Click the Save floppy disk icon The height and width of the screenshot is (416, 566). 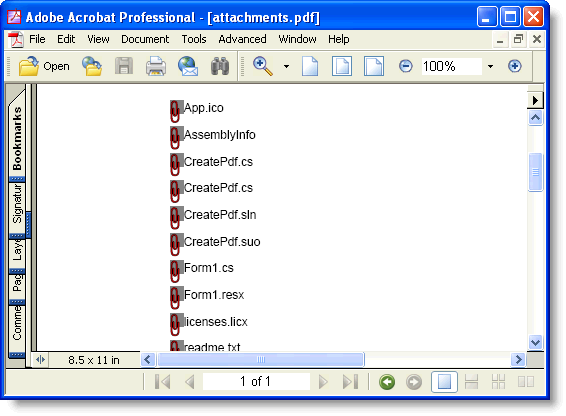tap(124, 66)
